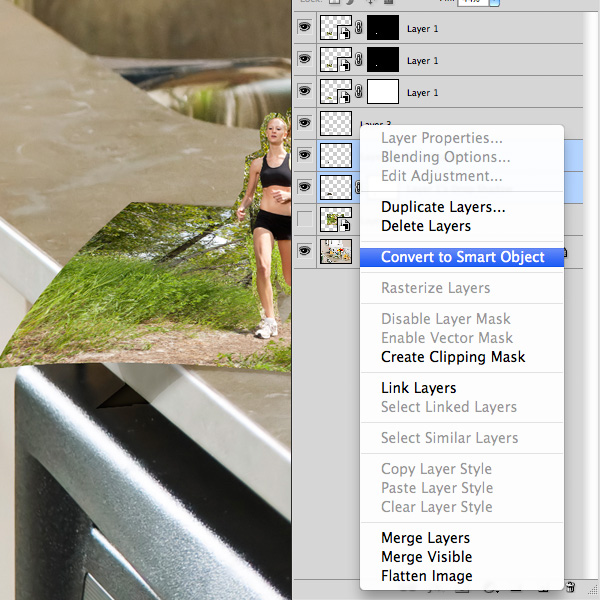Image resolution: width=600 pixels, height=600 pixels.
Task: Click greyed Layer Properties... menu entry
Action: pyautogui.click(x=442, y=138)
